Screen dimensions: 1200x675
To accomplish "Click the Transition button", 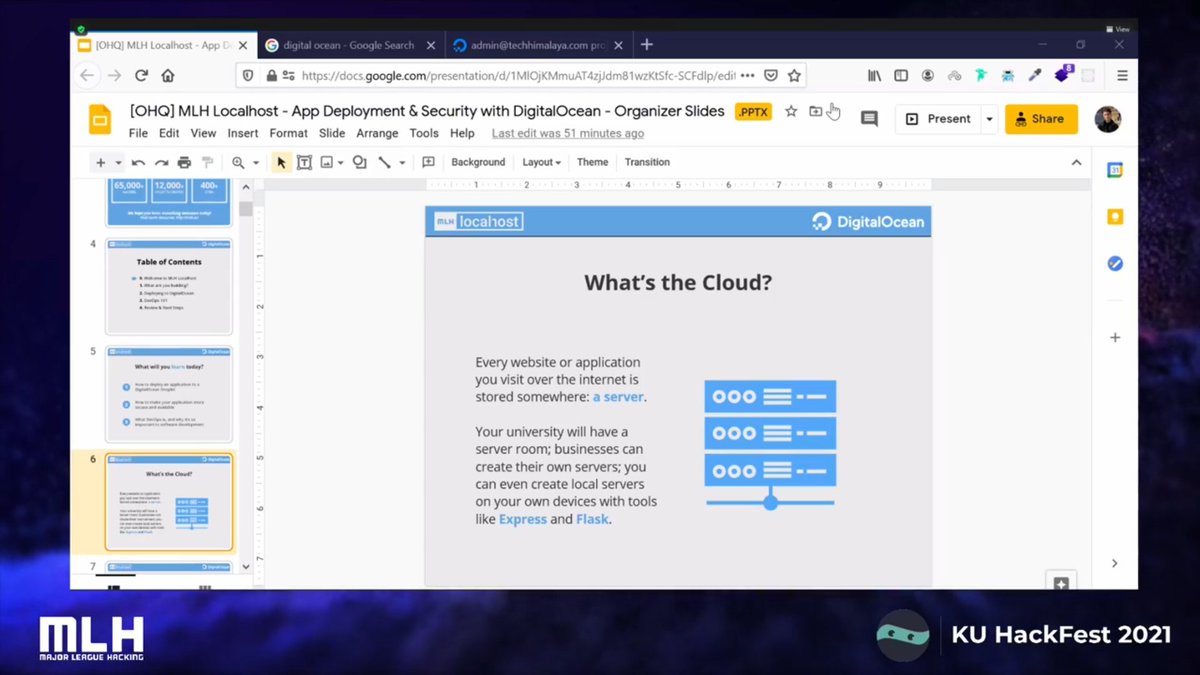I will click(x=647, y=162).
